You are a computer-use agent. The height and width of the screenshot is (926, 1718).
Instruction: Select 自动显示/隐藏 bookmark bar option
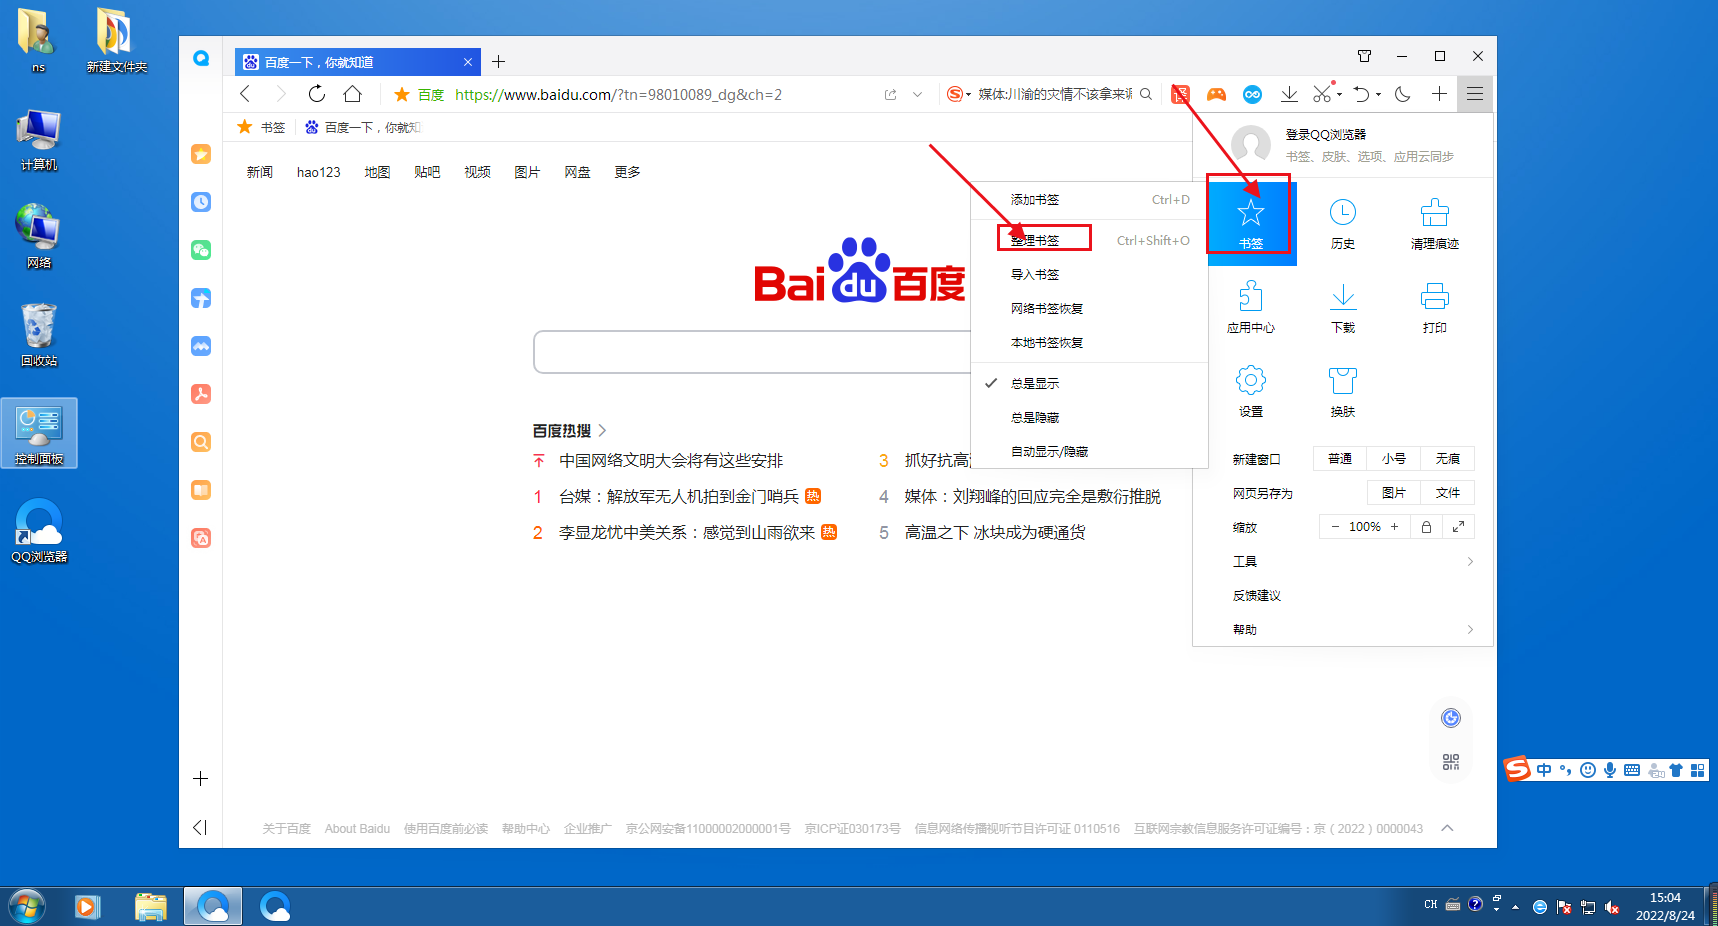(1089, 451)
